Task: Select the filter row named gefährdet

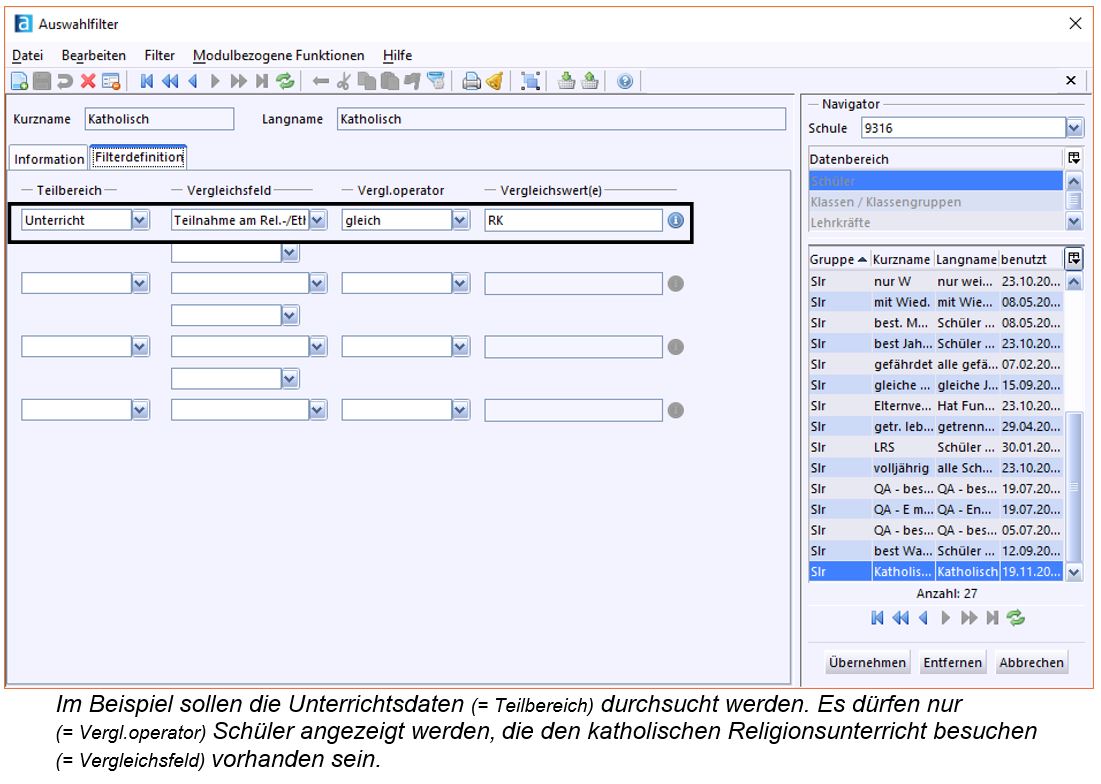Action: pos(935,364)
